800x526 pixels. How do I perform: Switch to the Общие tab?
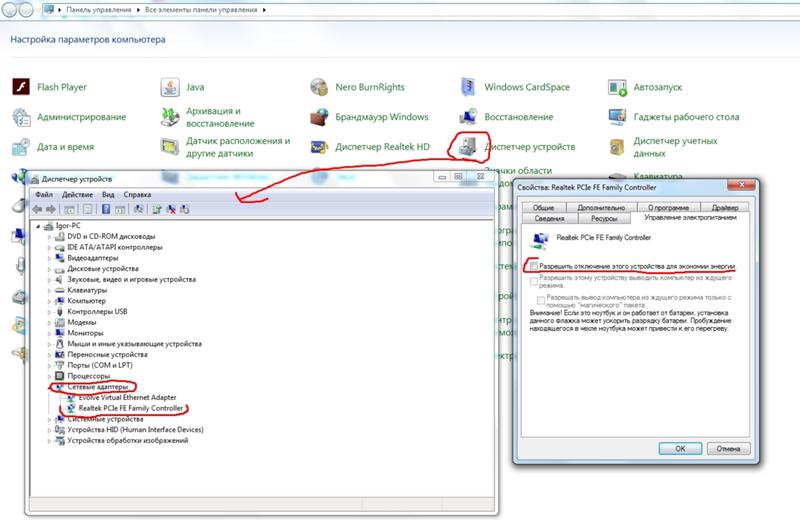coord(543,207)
